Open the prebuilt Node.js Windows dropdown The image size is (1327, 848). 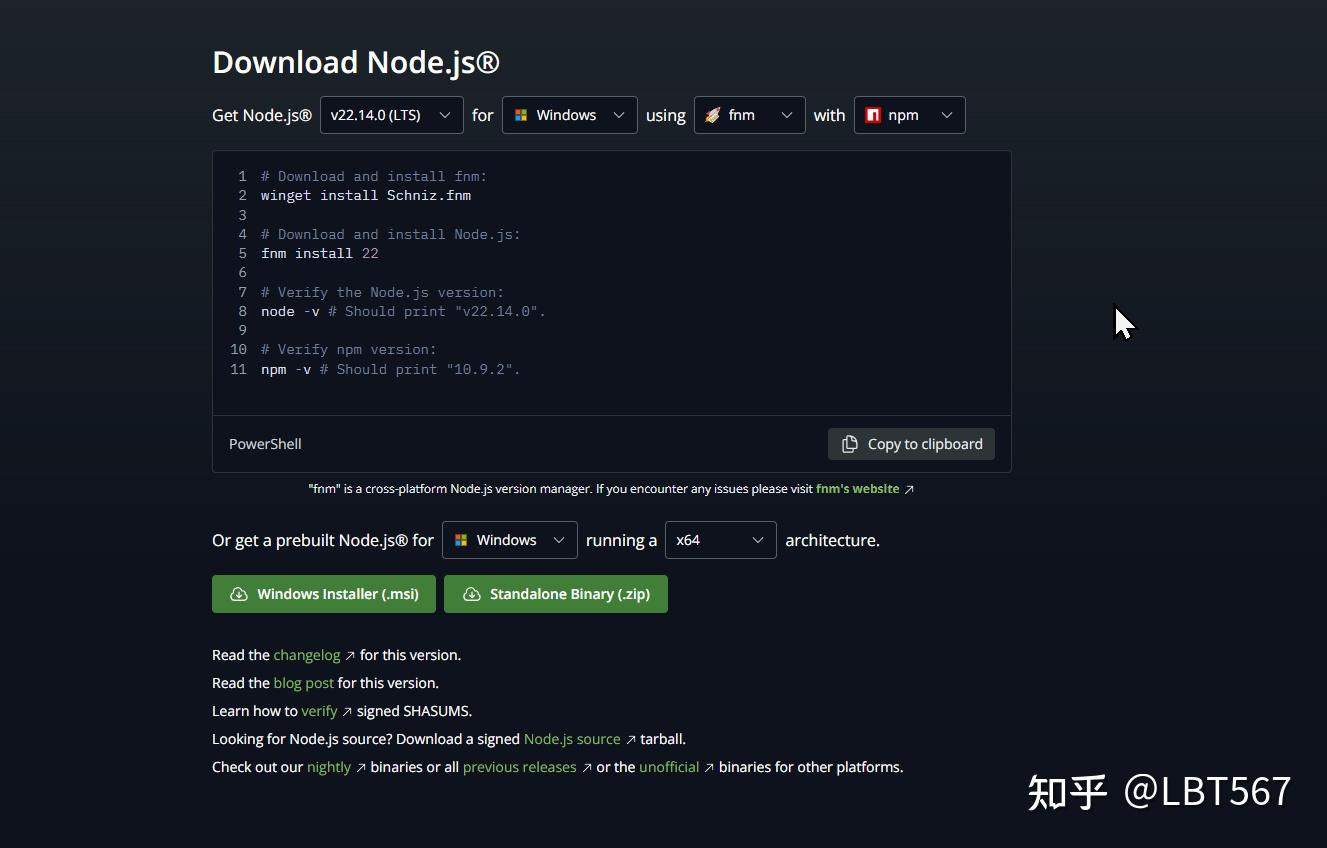pos(509,540)
